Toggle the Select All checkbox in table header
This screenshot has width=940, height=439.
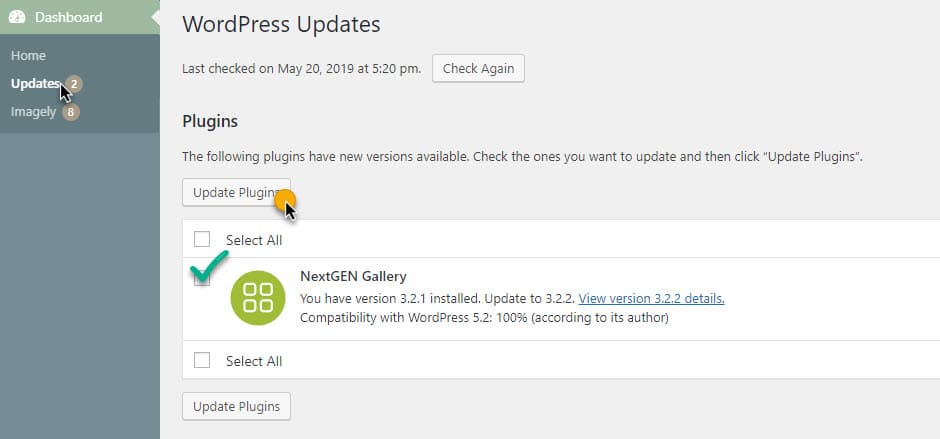tap(202, 240)
